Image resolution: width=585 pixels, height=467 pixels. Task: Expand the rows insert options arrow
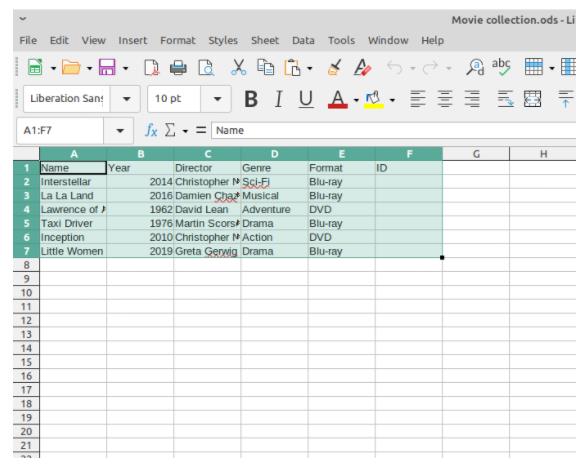pos(551,68)
